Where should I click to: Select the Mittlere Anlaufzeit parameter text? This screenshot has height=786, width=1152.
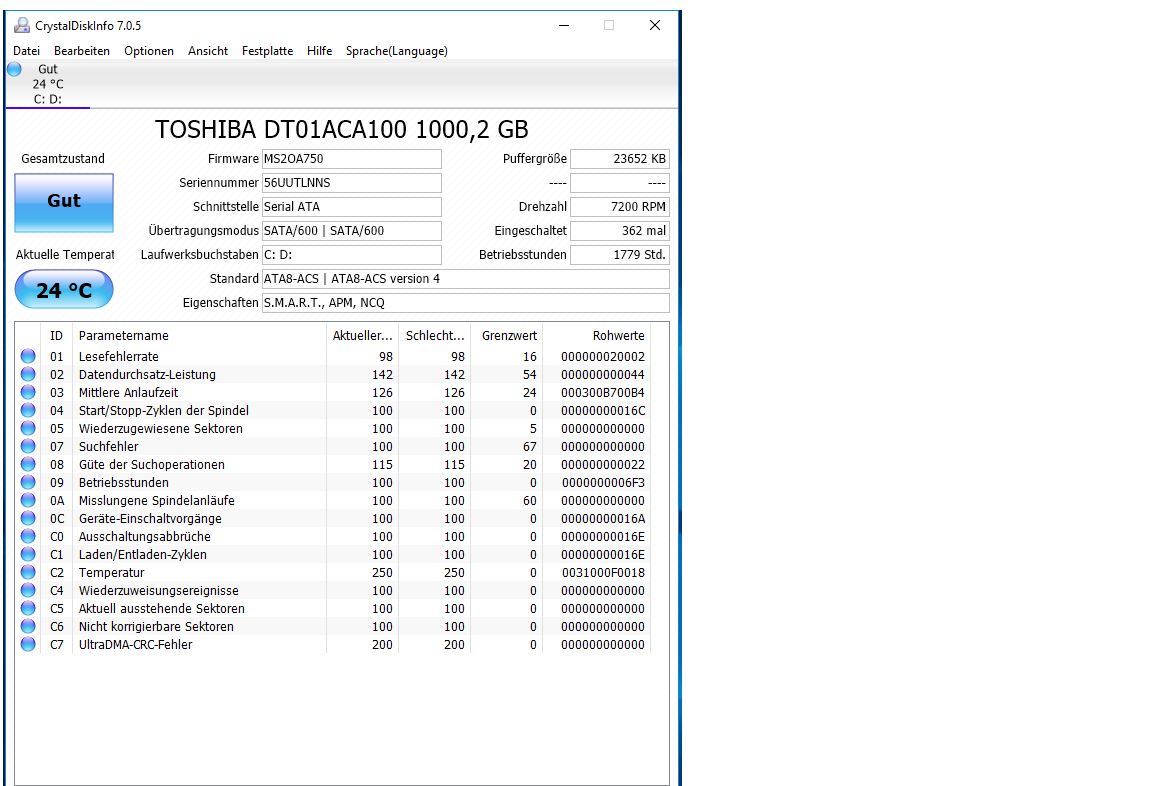pyautogui.click(x=129, y=392)
